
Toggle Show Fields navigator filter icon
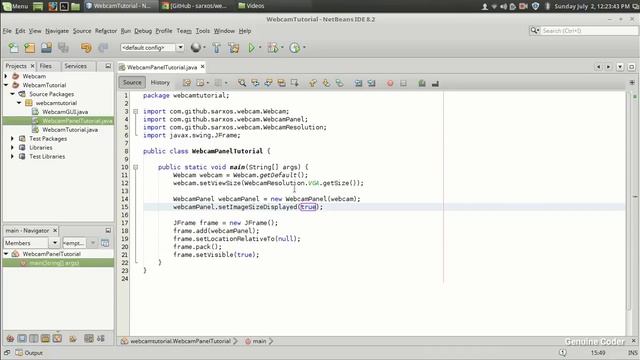pos(22,338)
